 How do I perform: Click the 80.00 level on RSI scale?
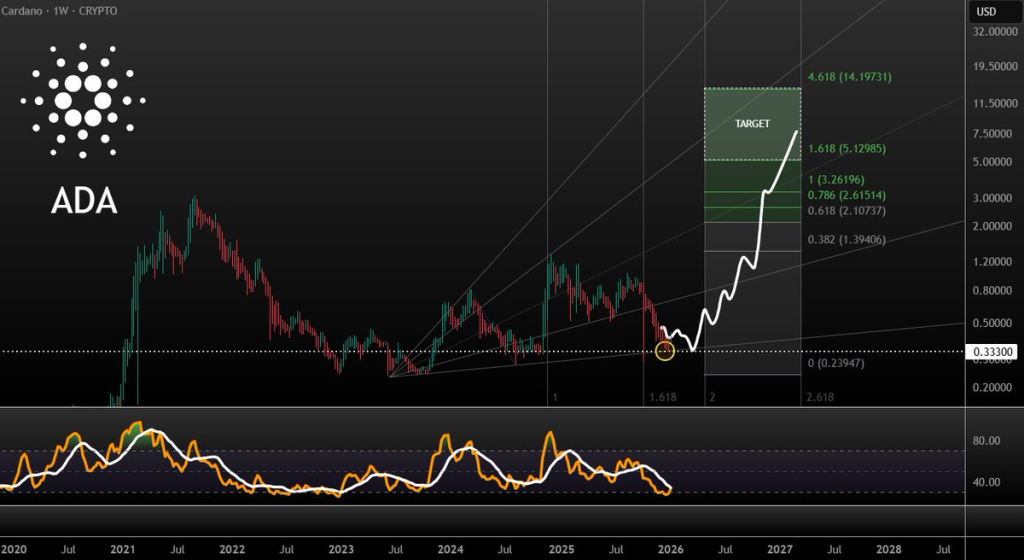pyautogui.click(x=986, y=441)
